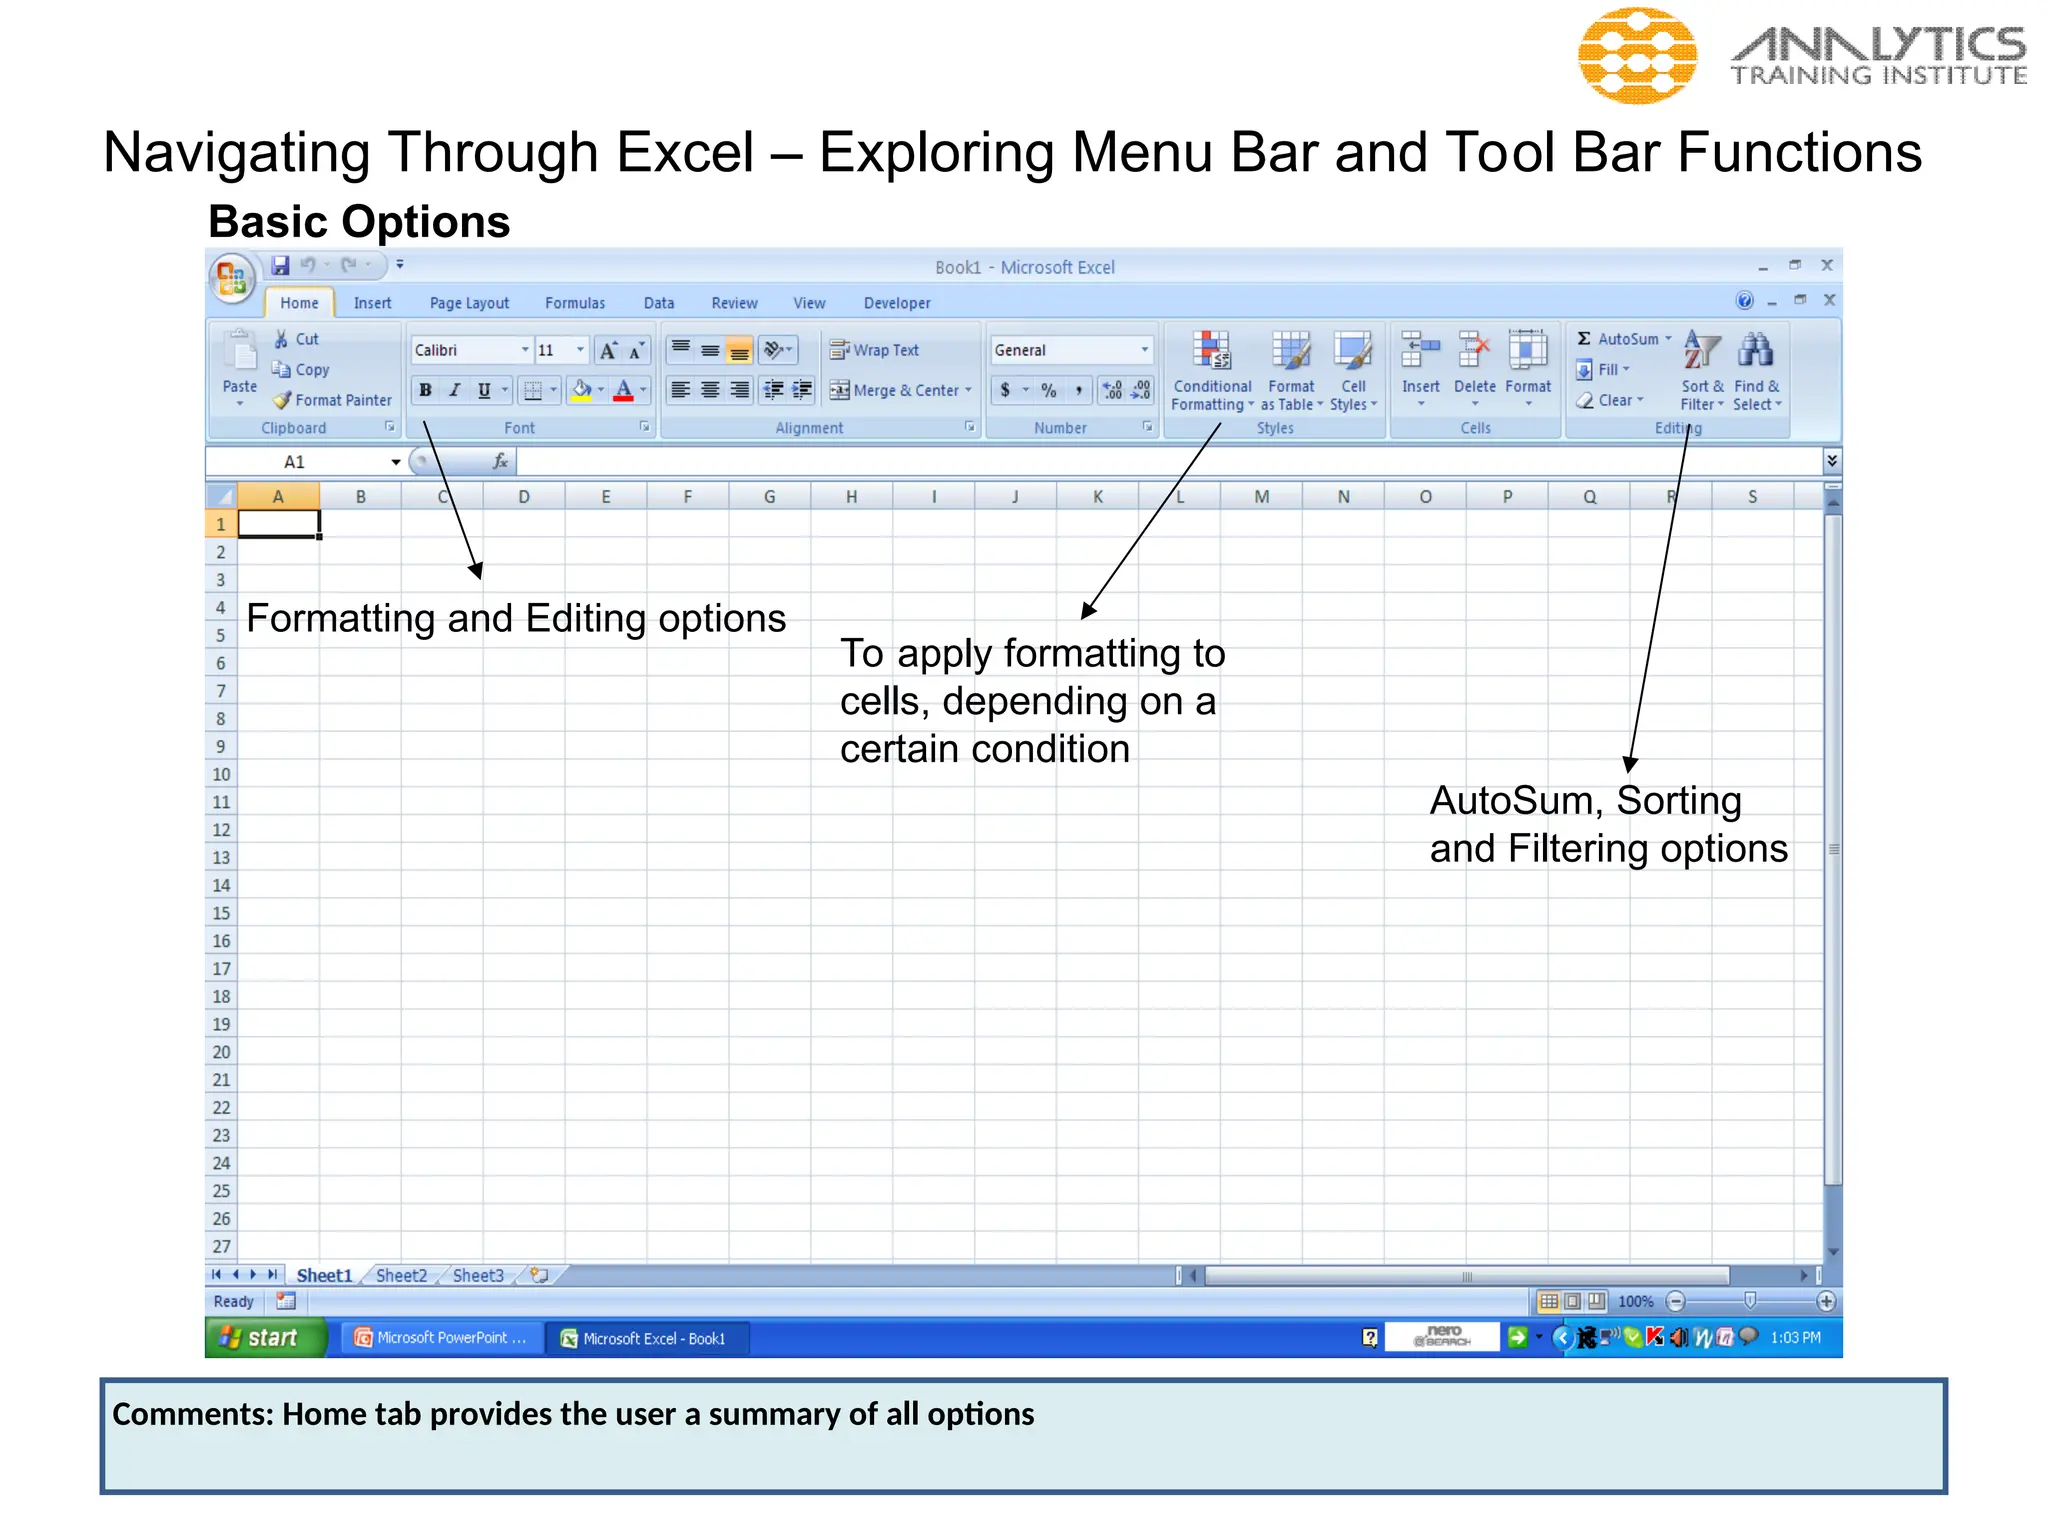The width and height of the screenshot is (2048, 1536).
Task: Open the General number format dropdown
Action: [x=1145, y=350]
